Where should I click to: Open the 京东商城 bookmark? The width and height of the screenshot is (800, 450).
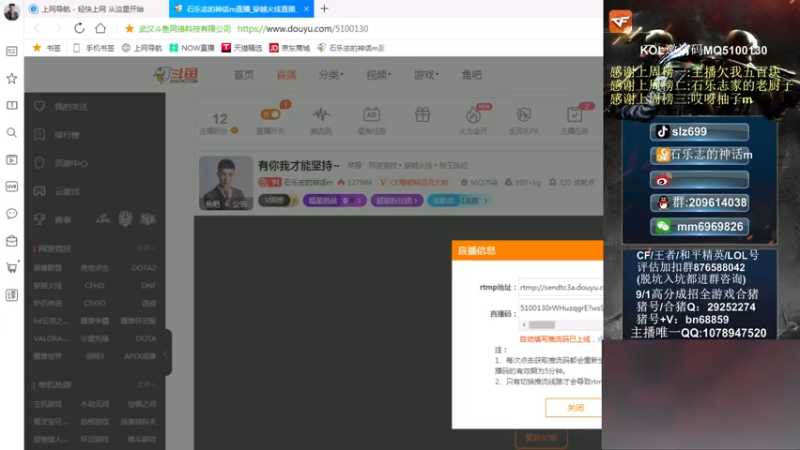290,48
